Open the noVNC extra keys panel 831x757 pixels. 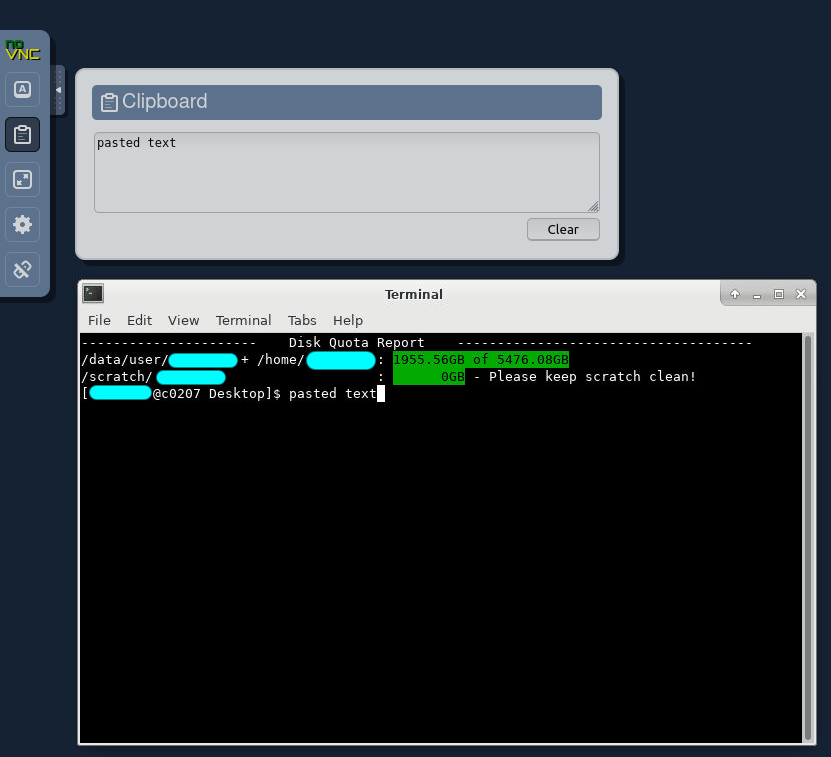point(22,89)
